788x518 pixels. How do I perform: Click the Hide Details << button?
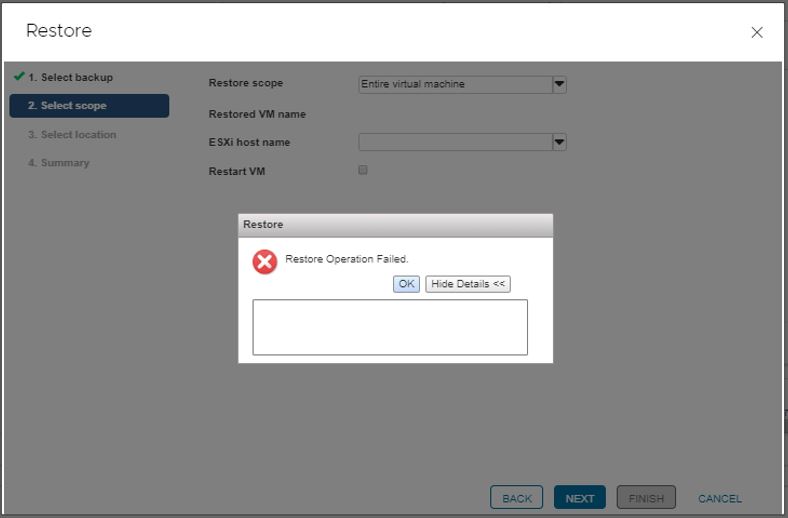tap(468, 284)
